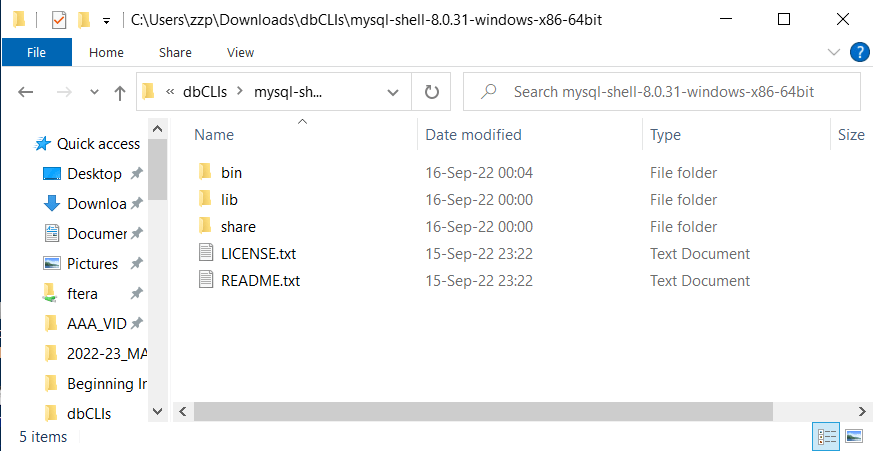
Task: Sort files by the Name column
Action: pyautogui.click(x=214, y=134)
